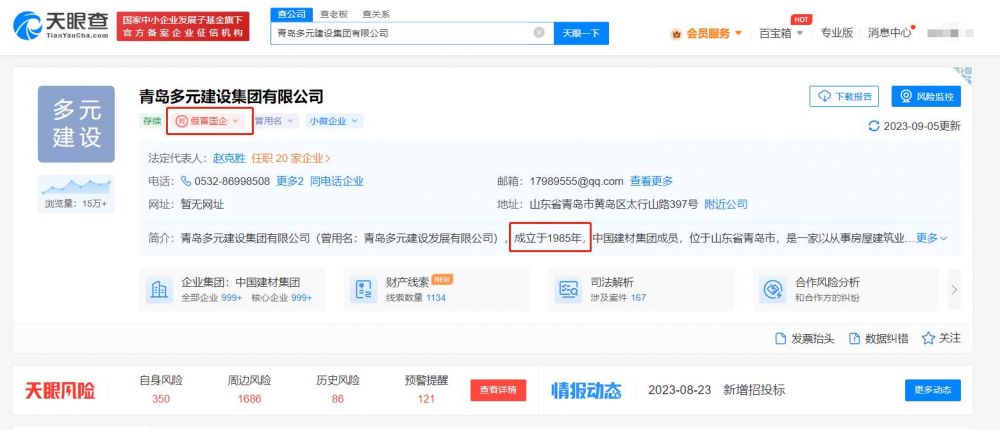This screenshot has height=430, width=1000.
Task: Open the 全部企业 999+ count
Action: [x=212, y=298]
